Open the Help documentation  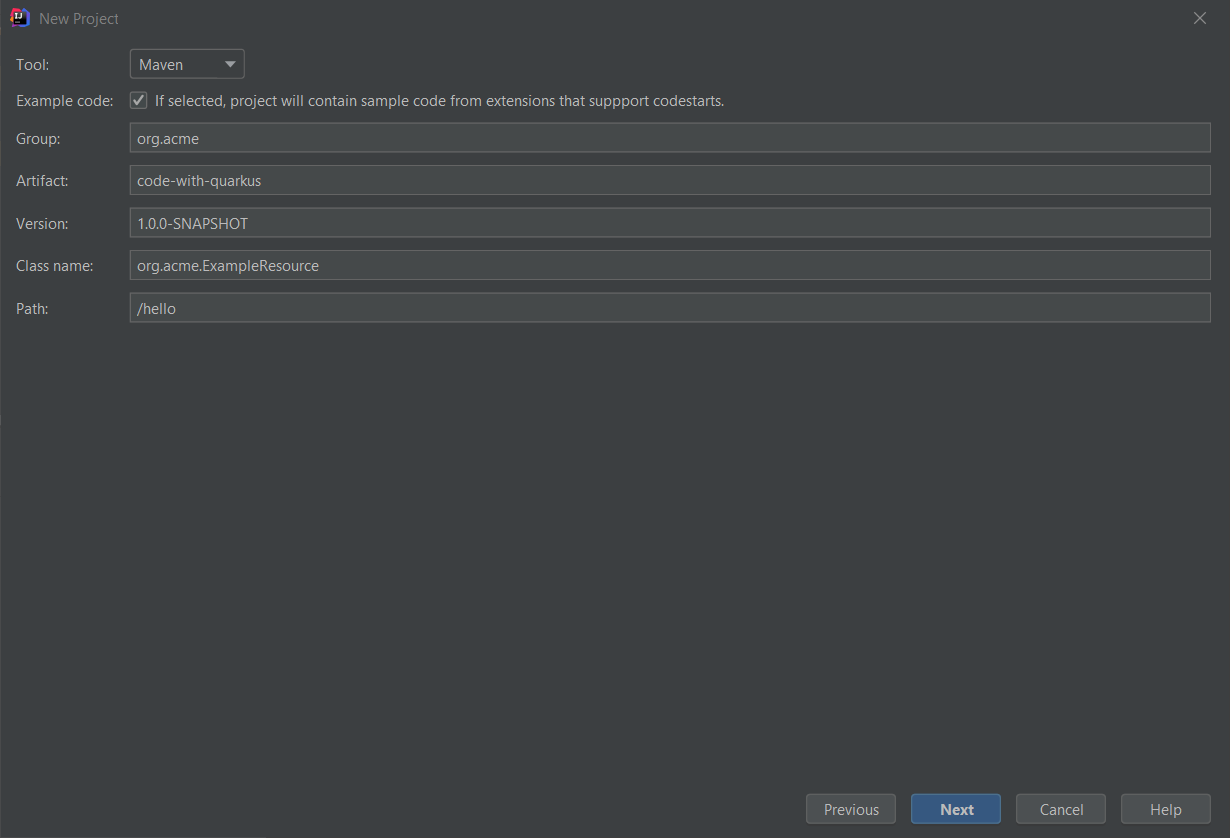[x=1165, y=808]
